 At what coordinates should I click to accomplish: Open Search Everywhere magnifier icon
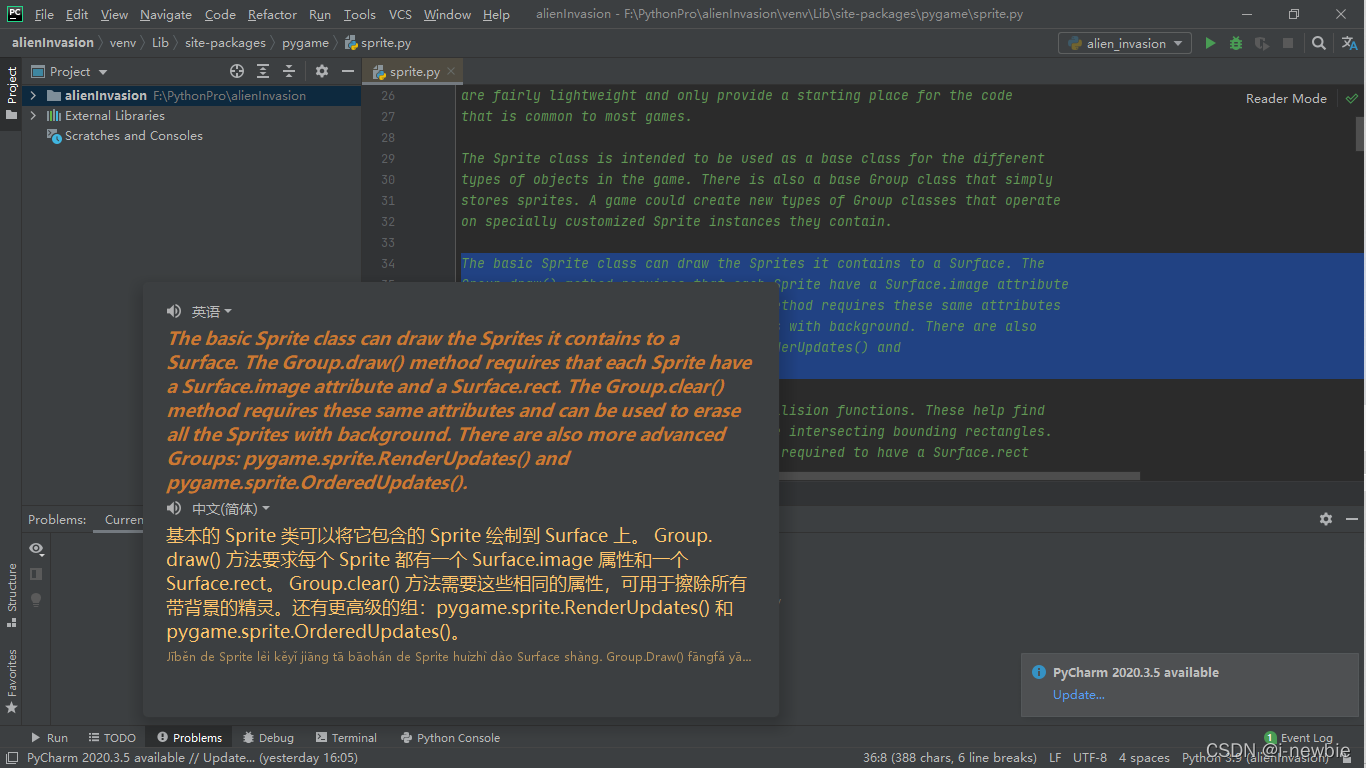coord(1319,43)
